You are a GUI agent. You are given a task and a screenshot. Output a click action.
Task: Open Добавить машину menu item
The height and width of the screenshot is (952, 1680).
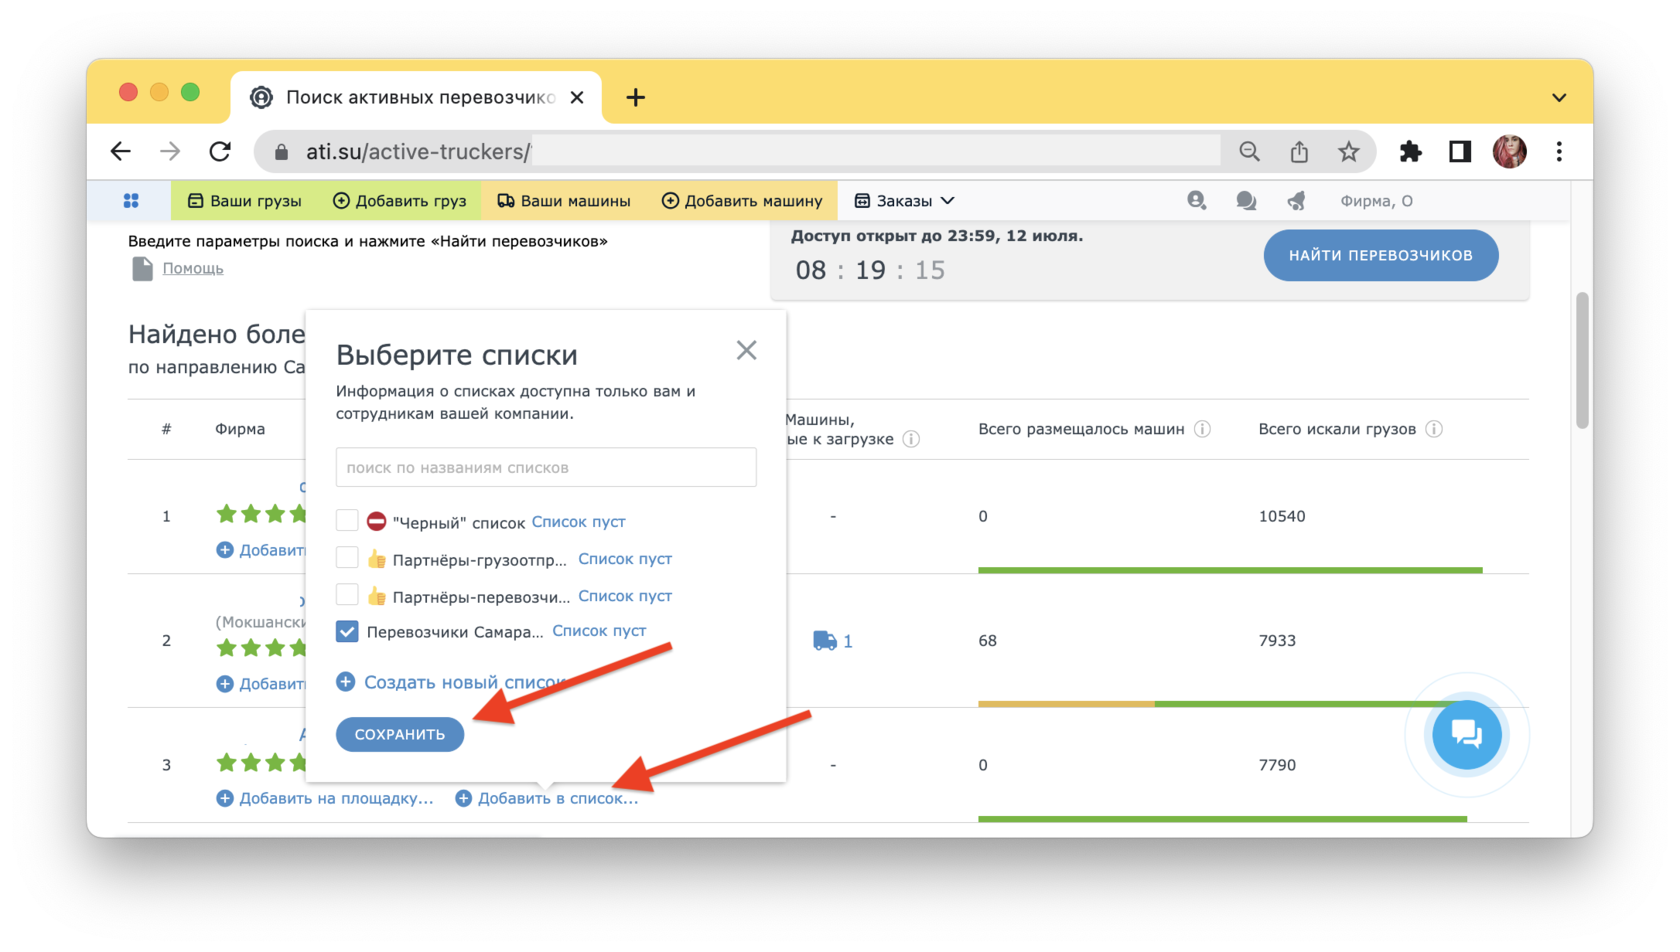742,201
